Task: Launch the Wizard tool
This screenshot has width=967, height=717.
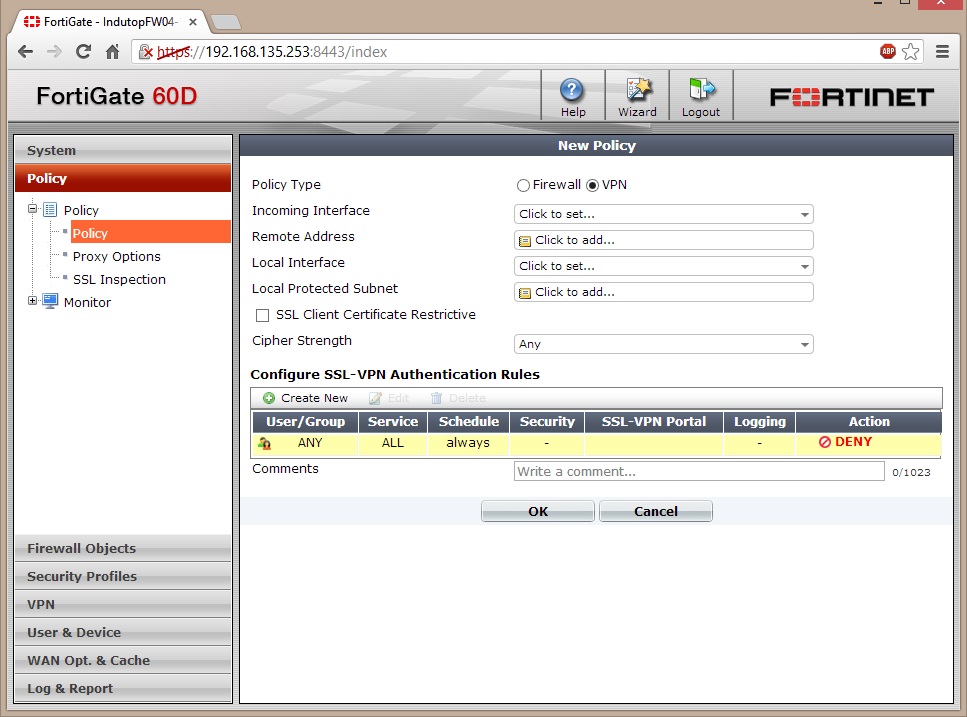Action: tap(638, 90)
